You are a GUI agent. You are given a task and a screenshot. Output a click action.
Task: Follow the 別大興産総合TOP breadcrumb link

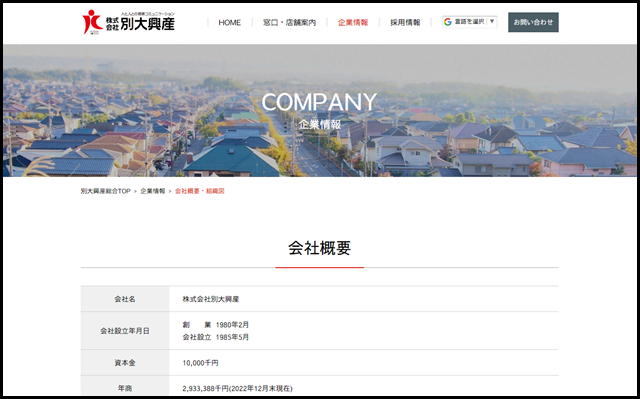[105, 191]
